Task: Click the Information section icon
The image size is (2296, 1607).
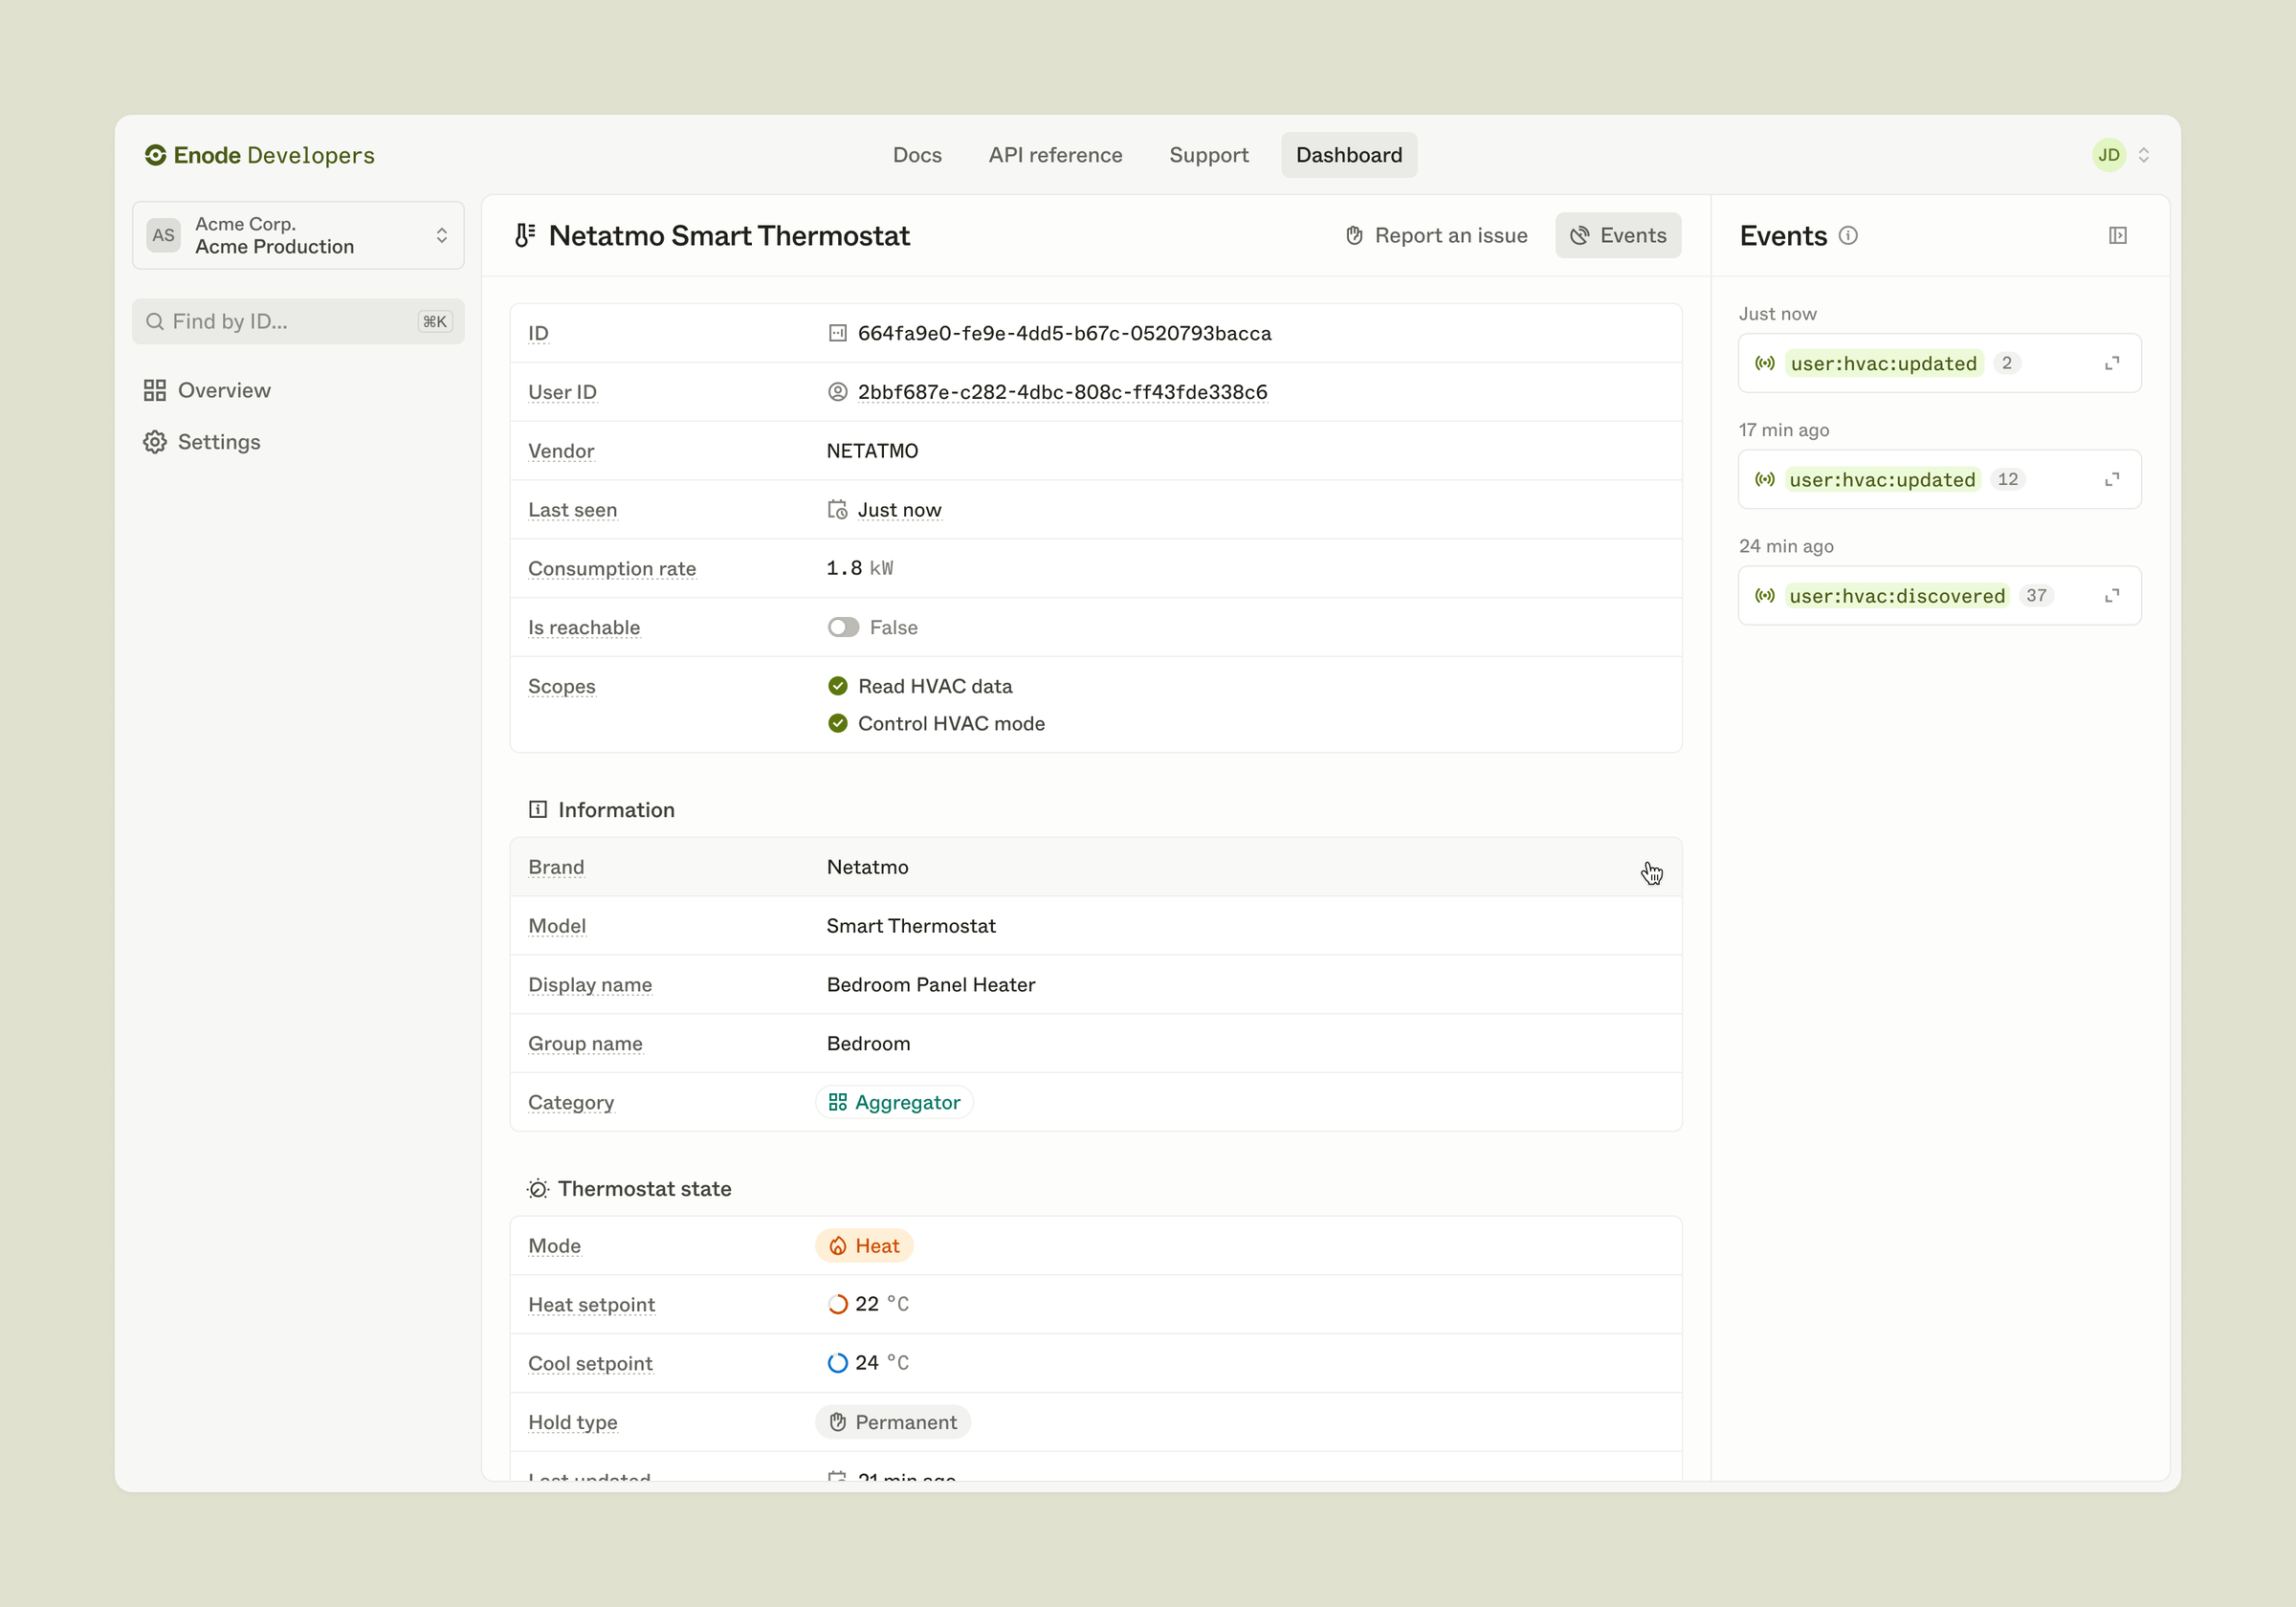Action: 538,809
